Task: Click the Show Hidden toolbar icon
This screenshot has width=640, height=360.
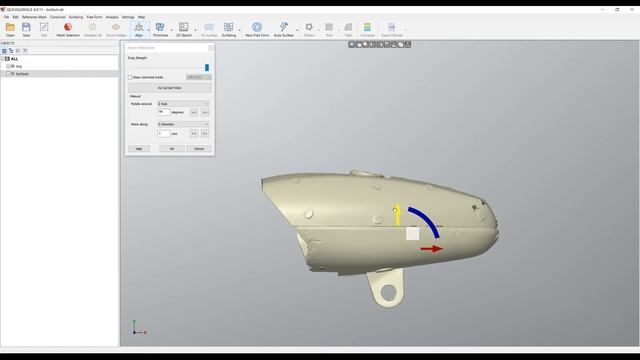Action: coord(116,27)
